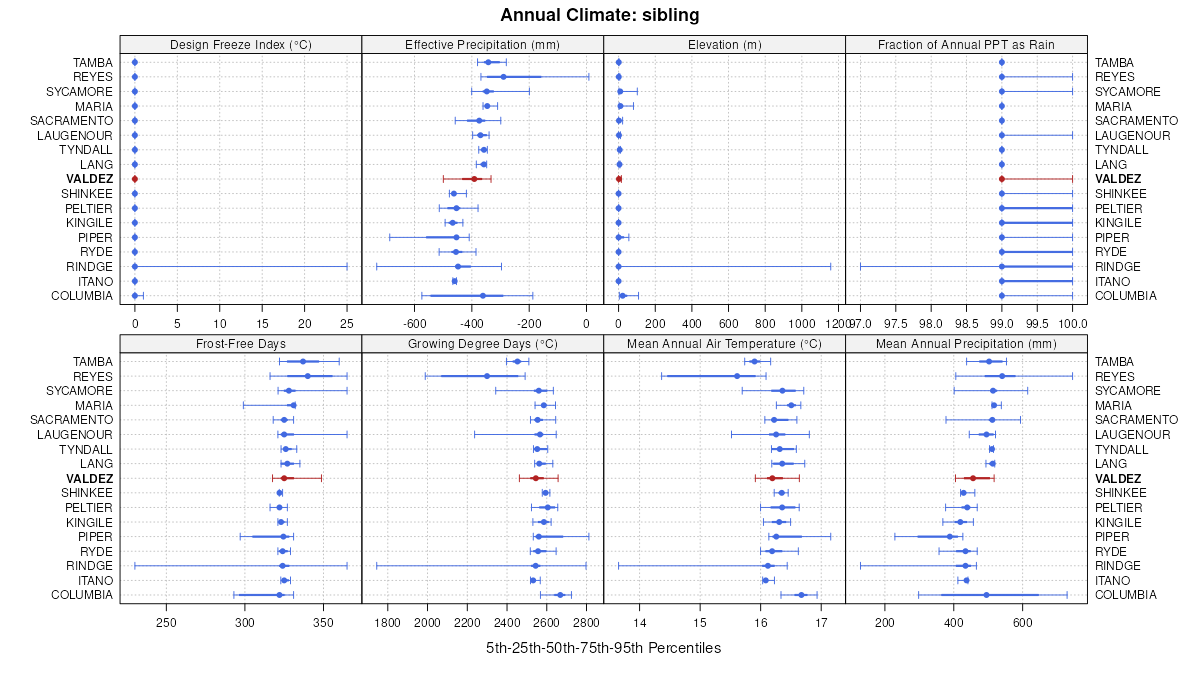The height and width of the screenshot is (675, 1200).
Task: Pick COLUMBIA median dot in Mean Annual Air Temperature
Action: click(801, 595)
